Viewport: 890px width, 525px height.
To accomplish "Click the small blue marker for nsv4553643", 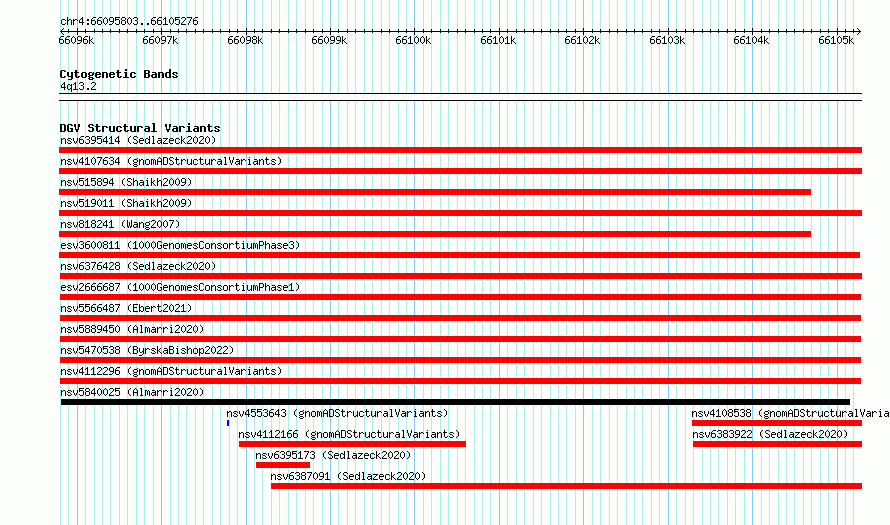I will point(228,423).
